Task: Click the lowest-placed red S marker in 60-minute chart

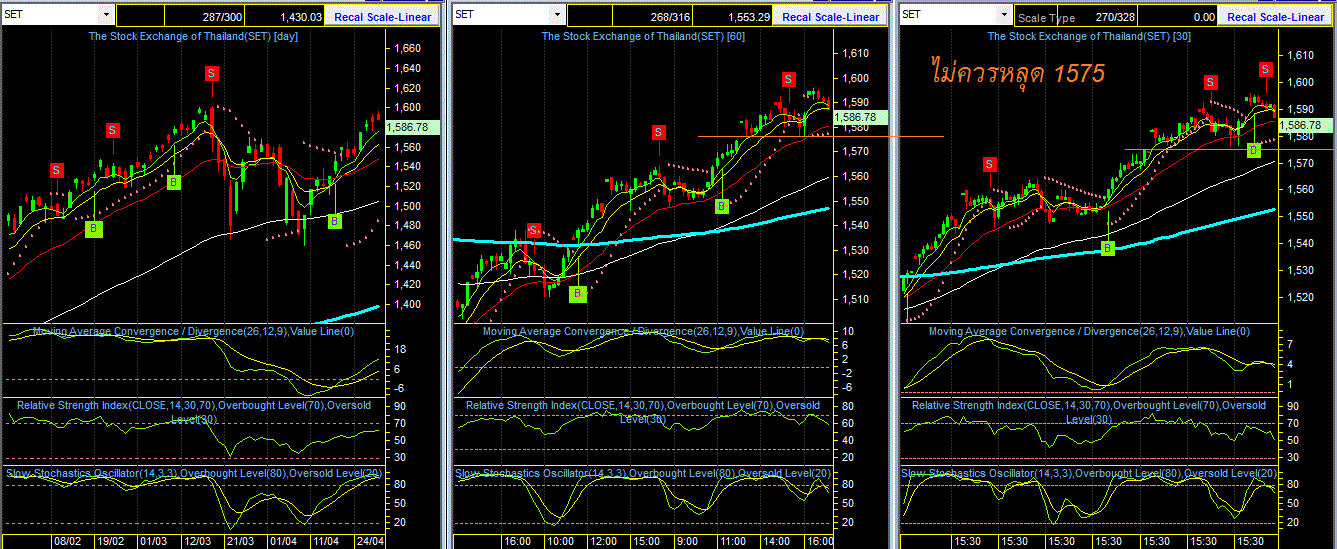Action: click(x=534, y=230)
